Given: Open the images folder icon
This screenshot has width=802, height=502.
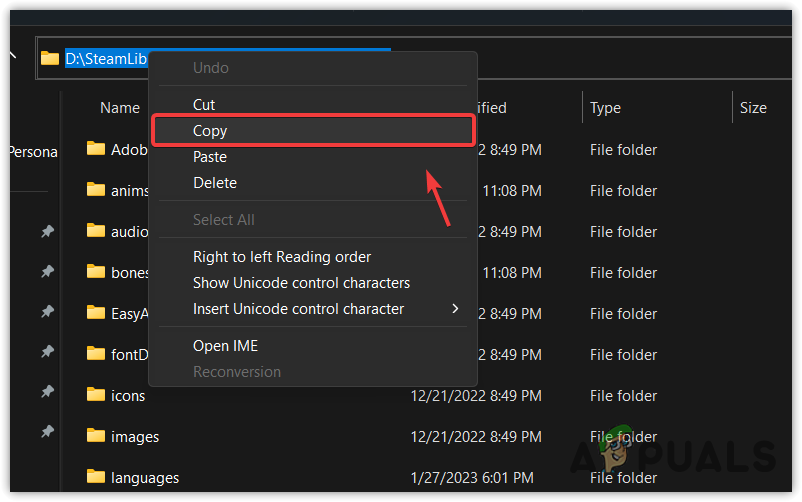Looking at the screenshot, I should [x=96, y=435].
